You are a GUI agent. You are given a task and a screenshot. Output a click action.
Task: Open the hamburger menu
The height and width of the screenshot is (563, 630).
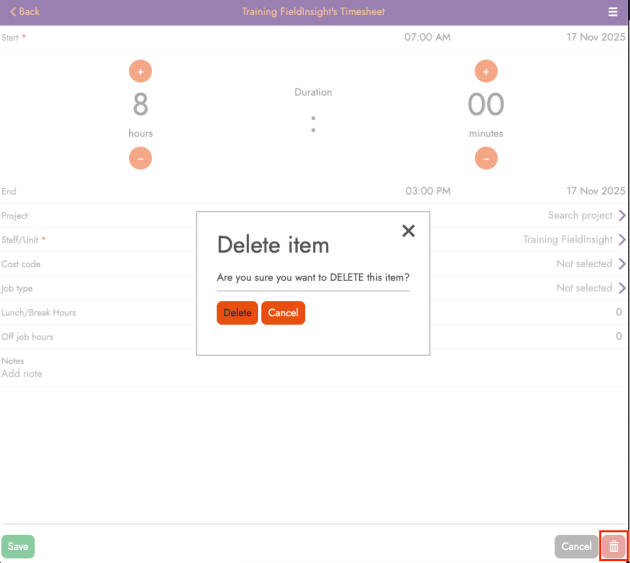point(613,12)
